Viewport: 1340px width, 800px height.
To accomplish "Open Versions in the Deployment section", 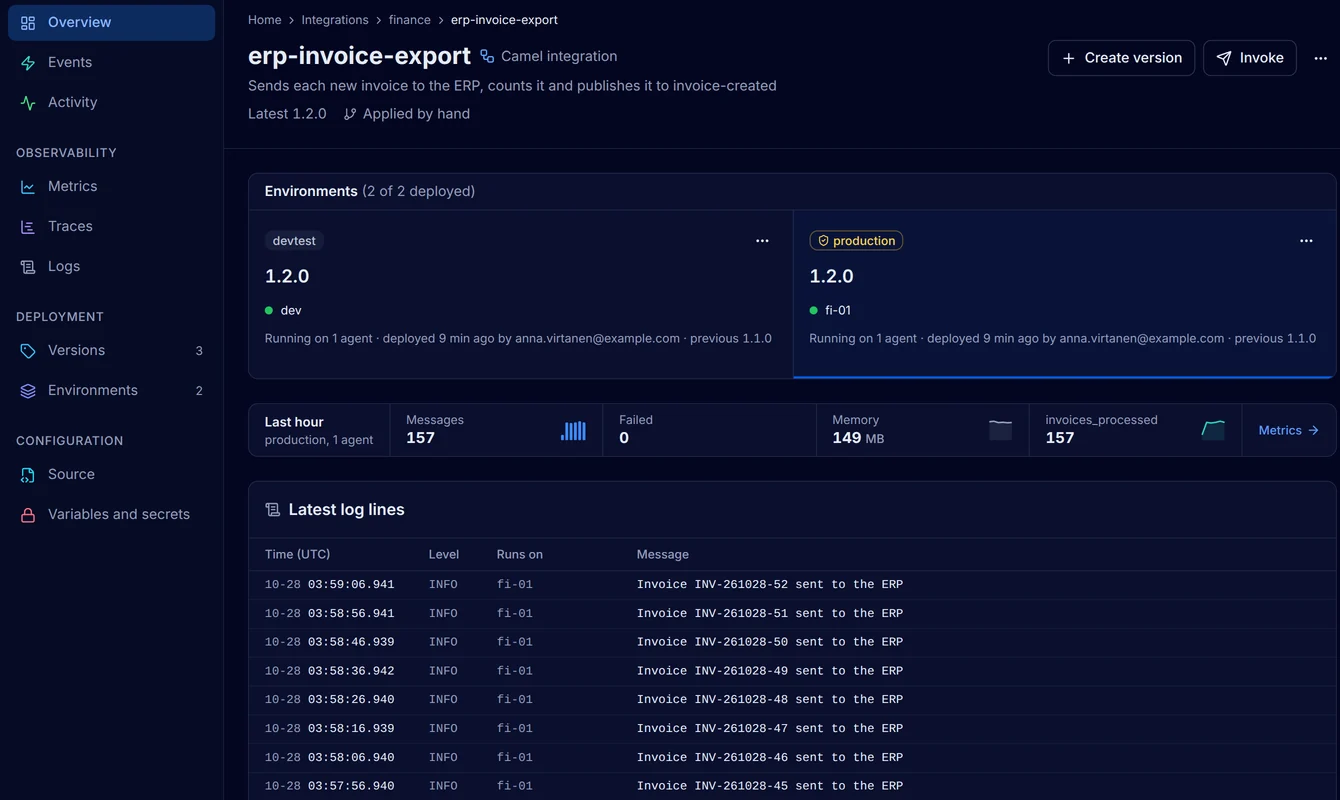I will tap(111, 350).
